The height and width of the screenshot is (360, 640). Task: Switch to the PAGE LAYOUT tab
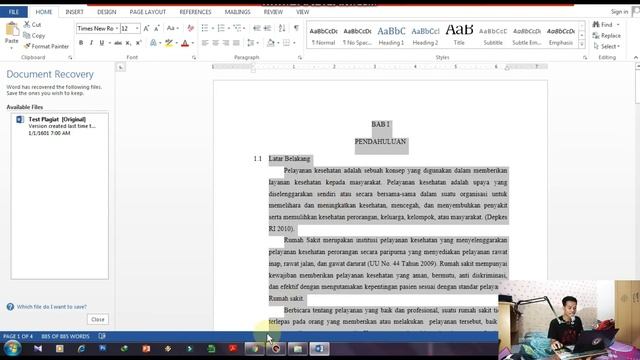148,12
